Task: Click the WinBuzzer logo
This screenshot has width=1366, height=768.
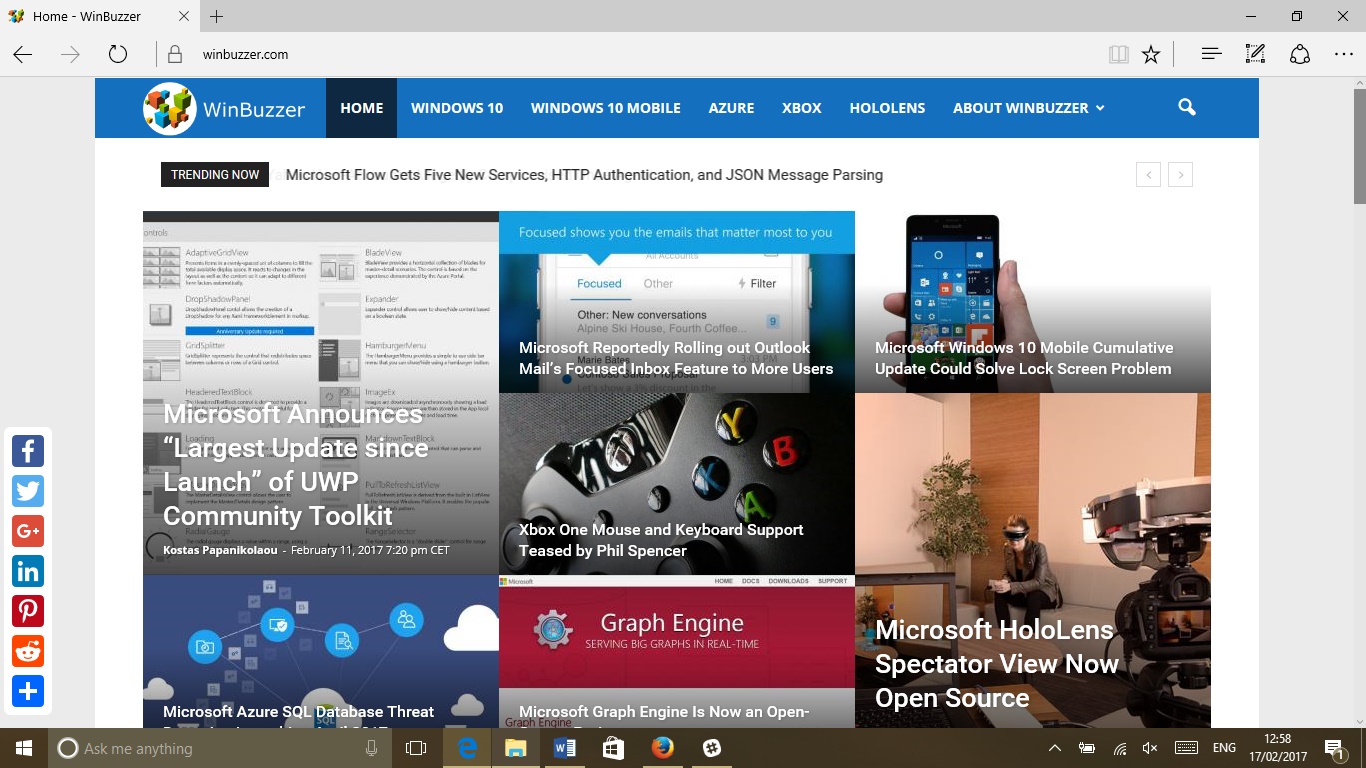Action: (224, 108)
